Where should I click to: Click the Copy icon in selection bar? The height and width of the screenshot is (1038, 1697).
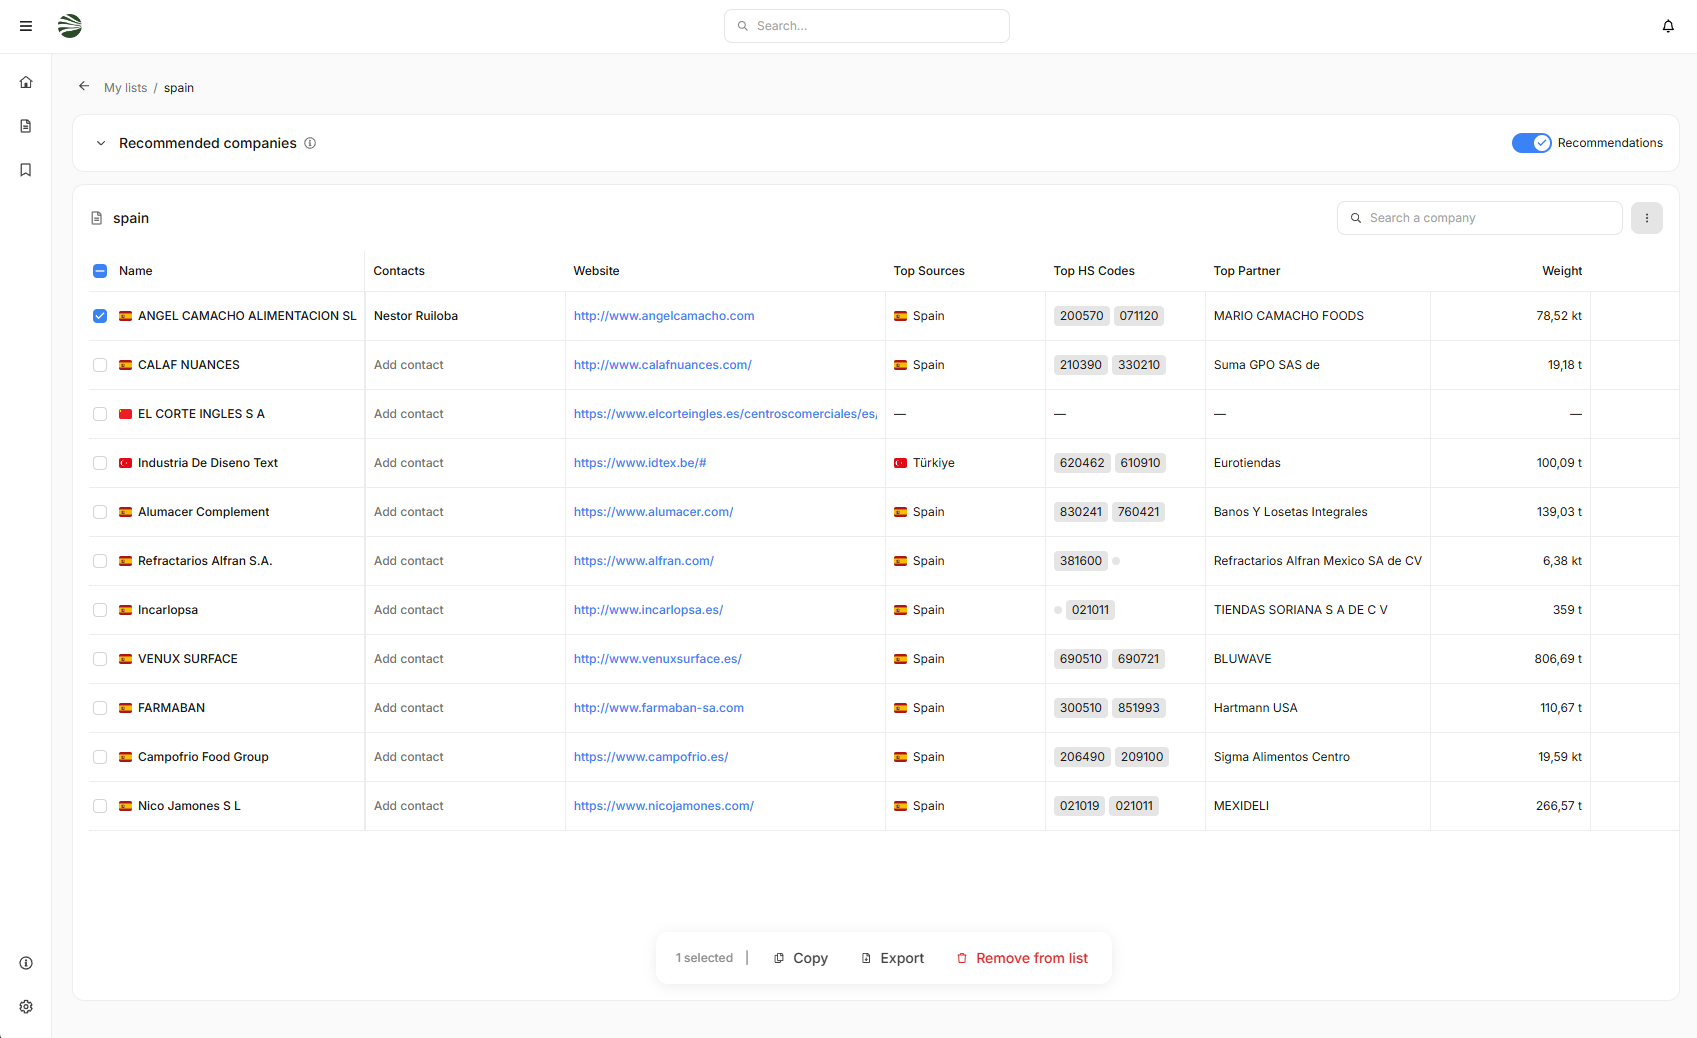pos(779,958)
